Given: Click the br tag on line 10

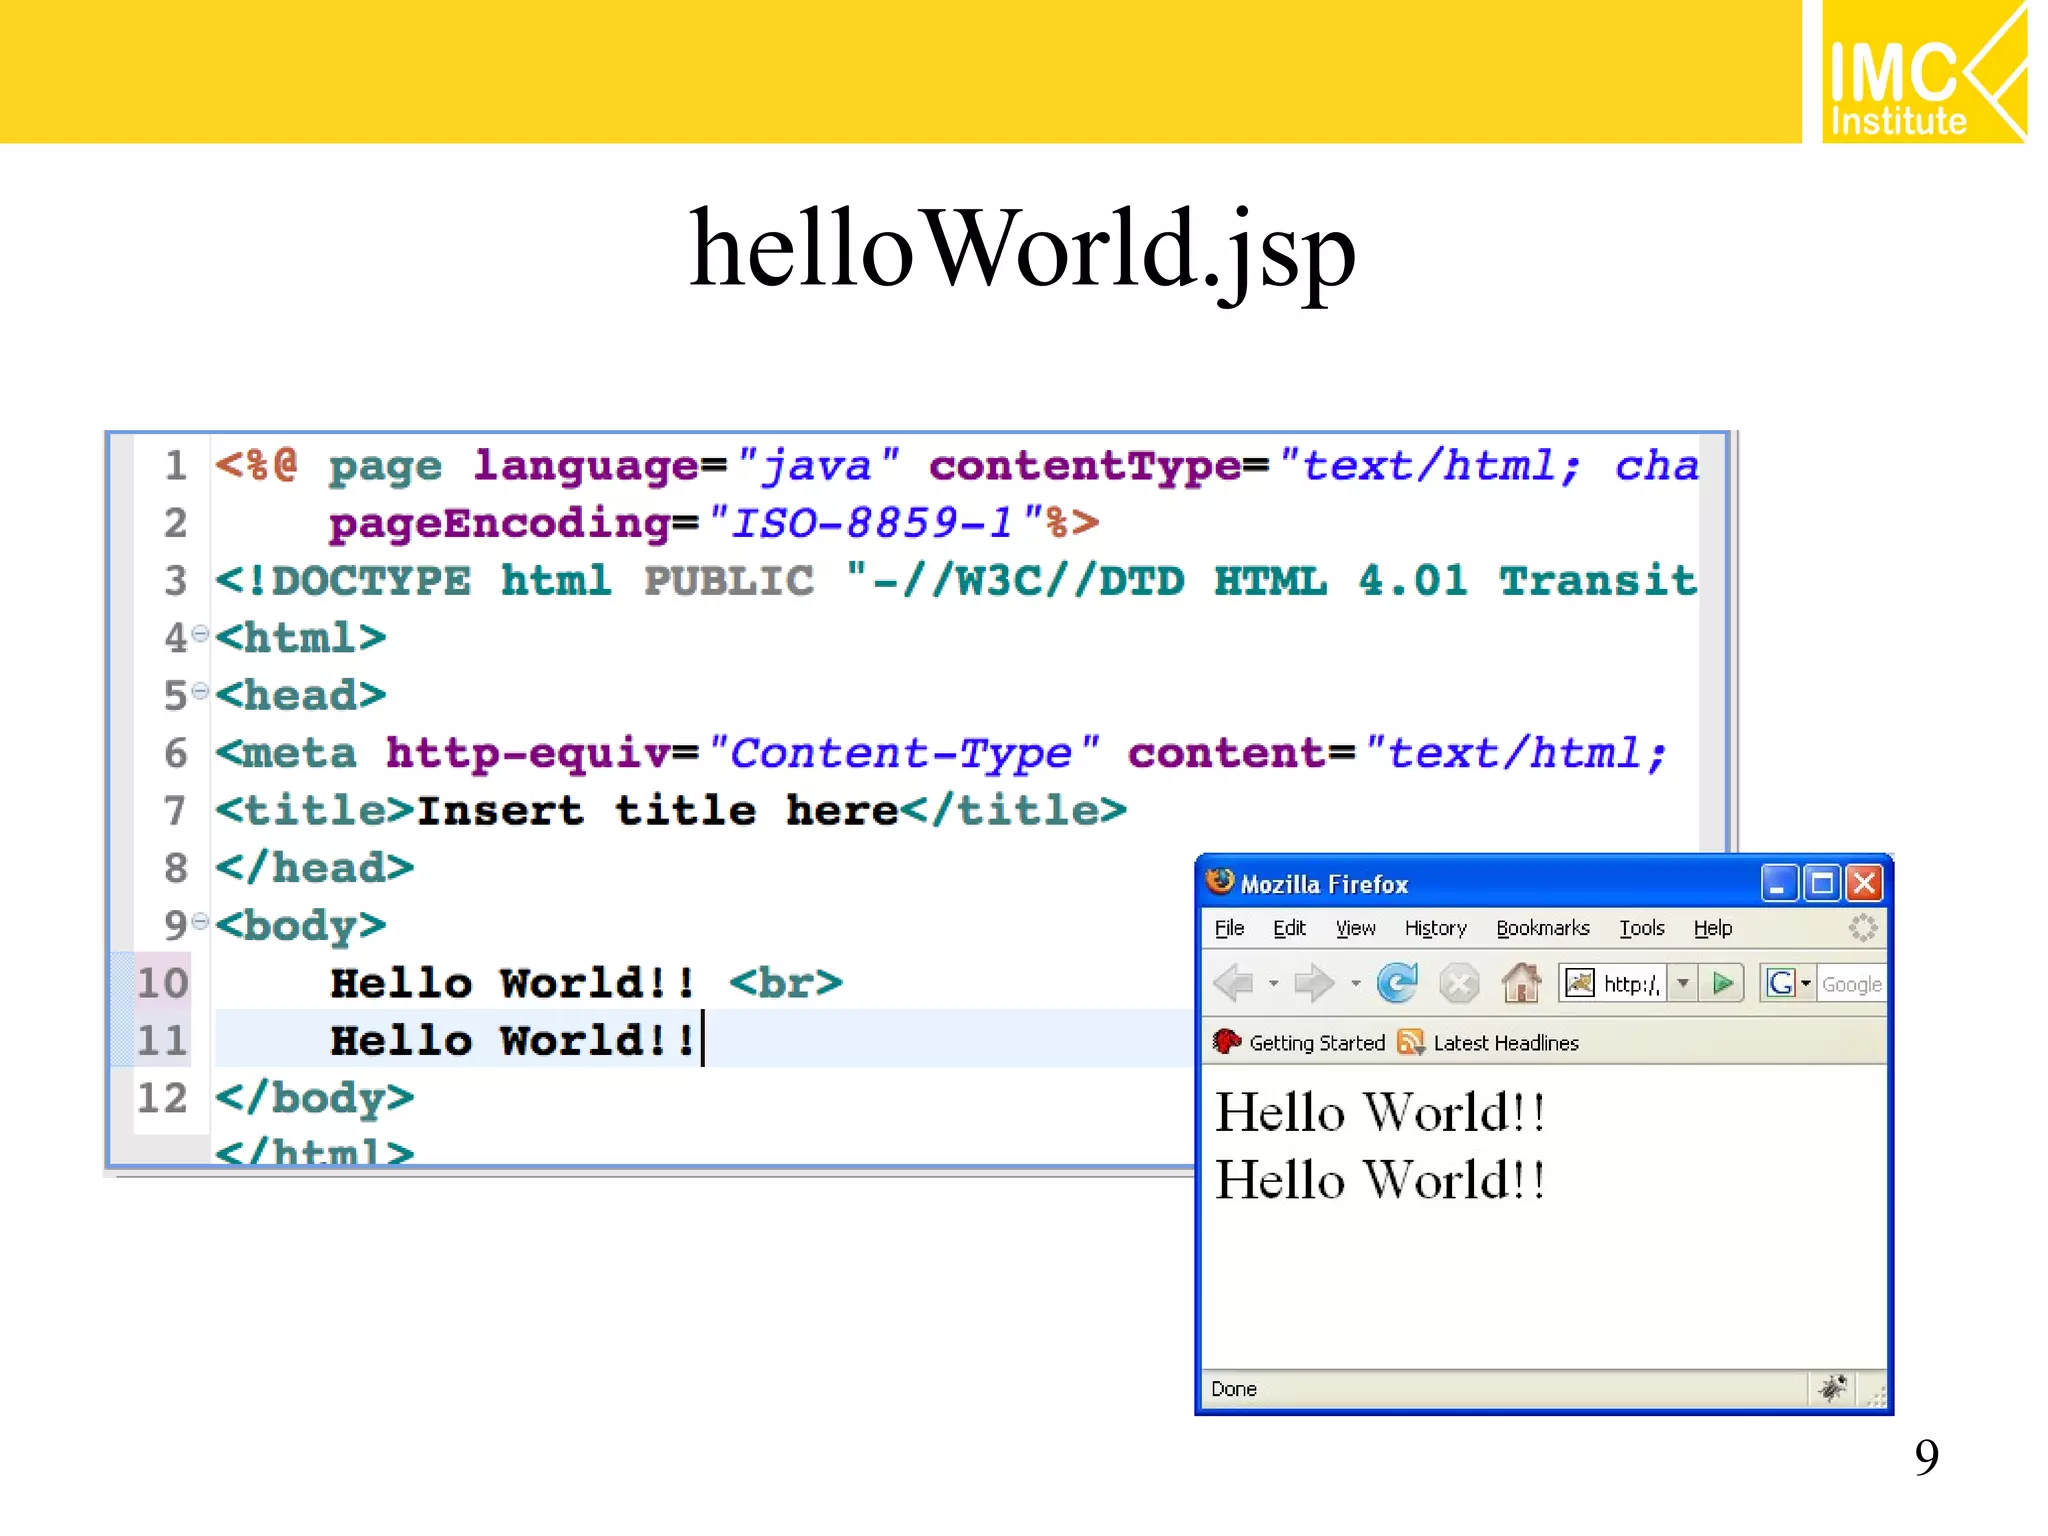Looking at the screenshot, I should click(786, 982).
